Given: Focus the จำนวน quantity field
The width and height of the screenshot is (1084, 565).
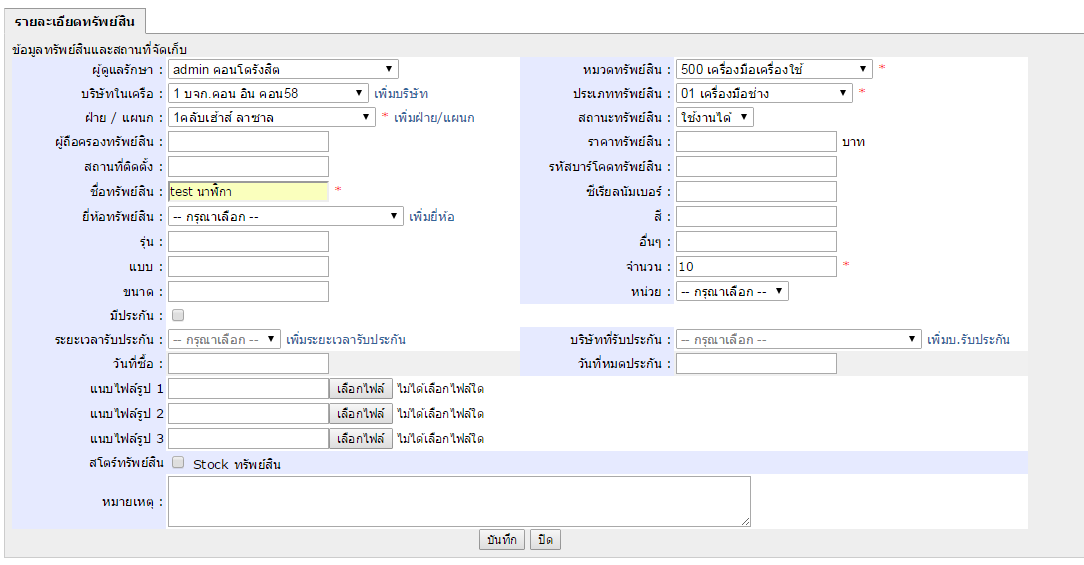Looking at the screenshot, I should pyautogui.click(x=756, y=266).
